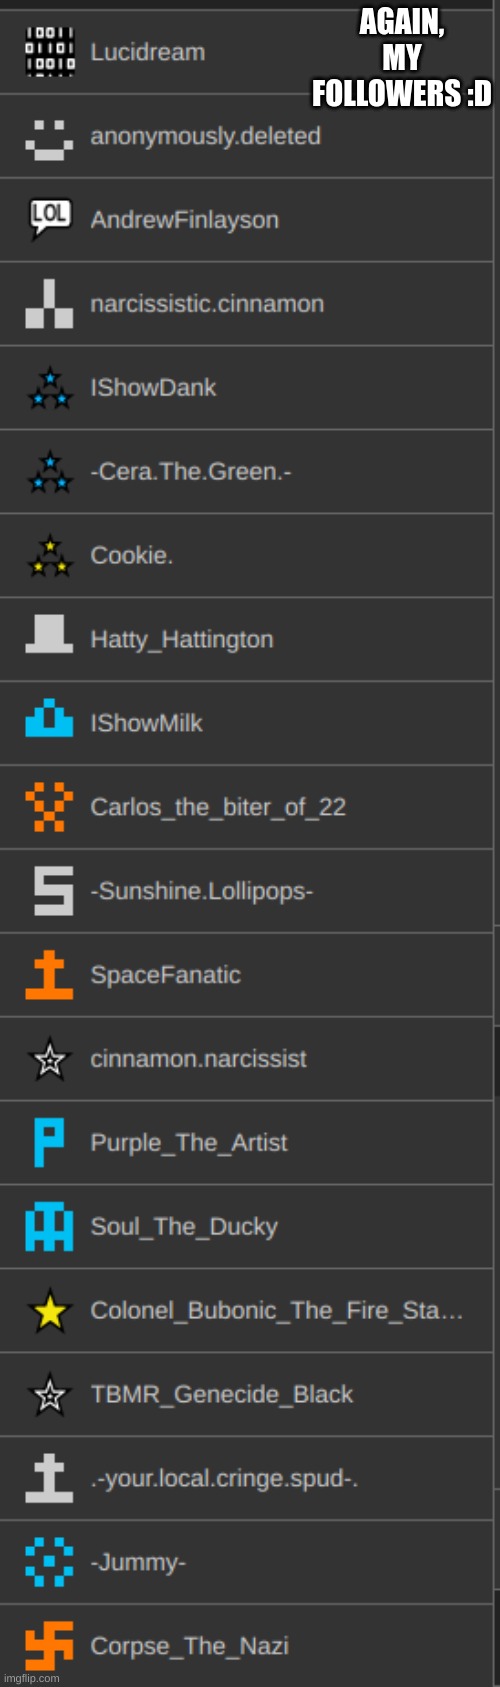500x1687 pixels.
Task: Click the blue dotted face icon beside -Jummy-
Action: click(49, 1562)
